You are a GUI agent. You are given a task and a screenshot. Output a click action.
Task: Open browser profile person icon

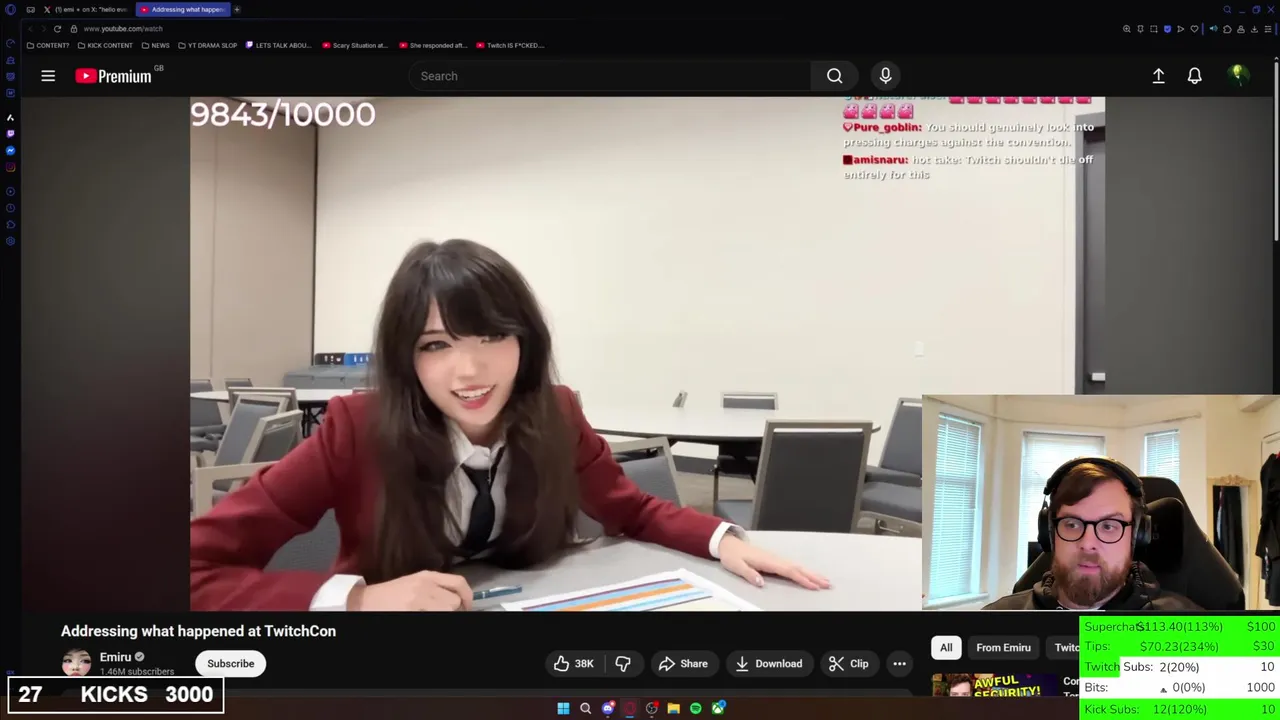pyautogui.click(x=1241, y=29)
